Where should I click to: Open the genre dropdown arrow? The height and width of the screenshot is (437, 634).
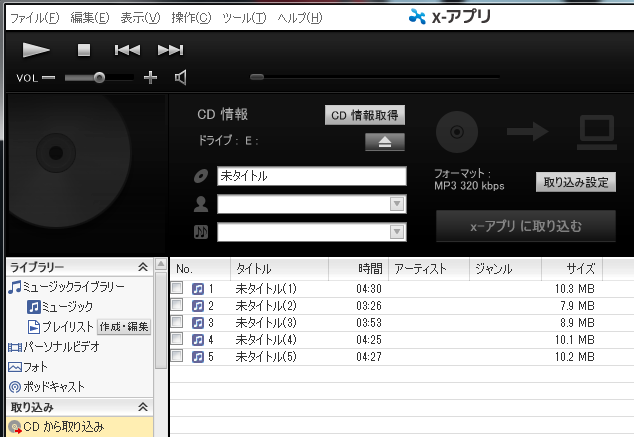397,232
